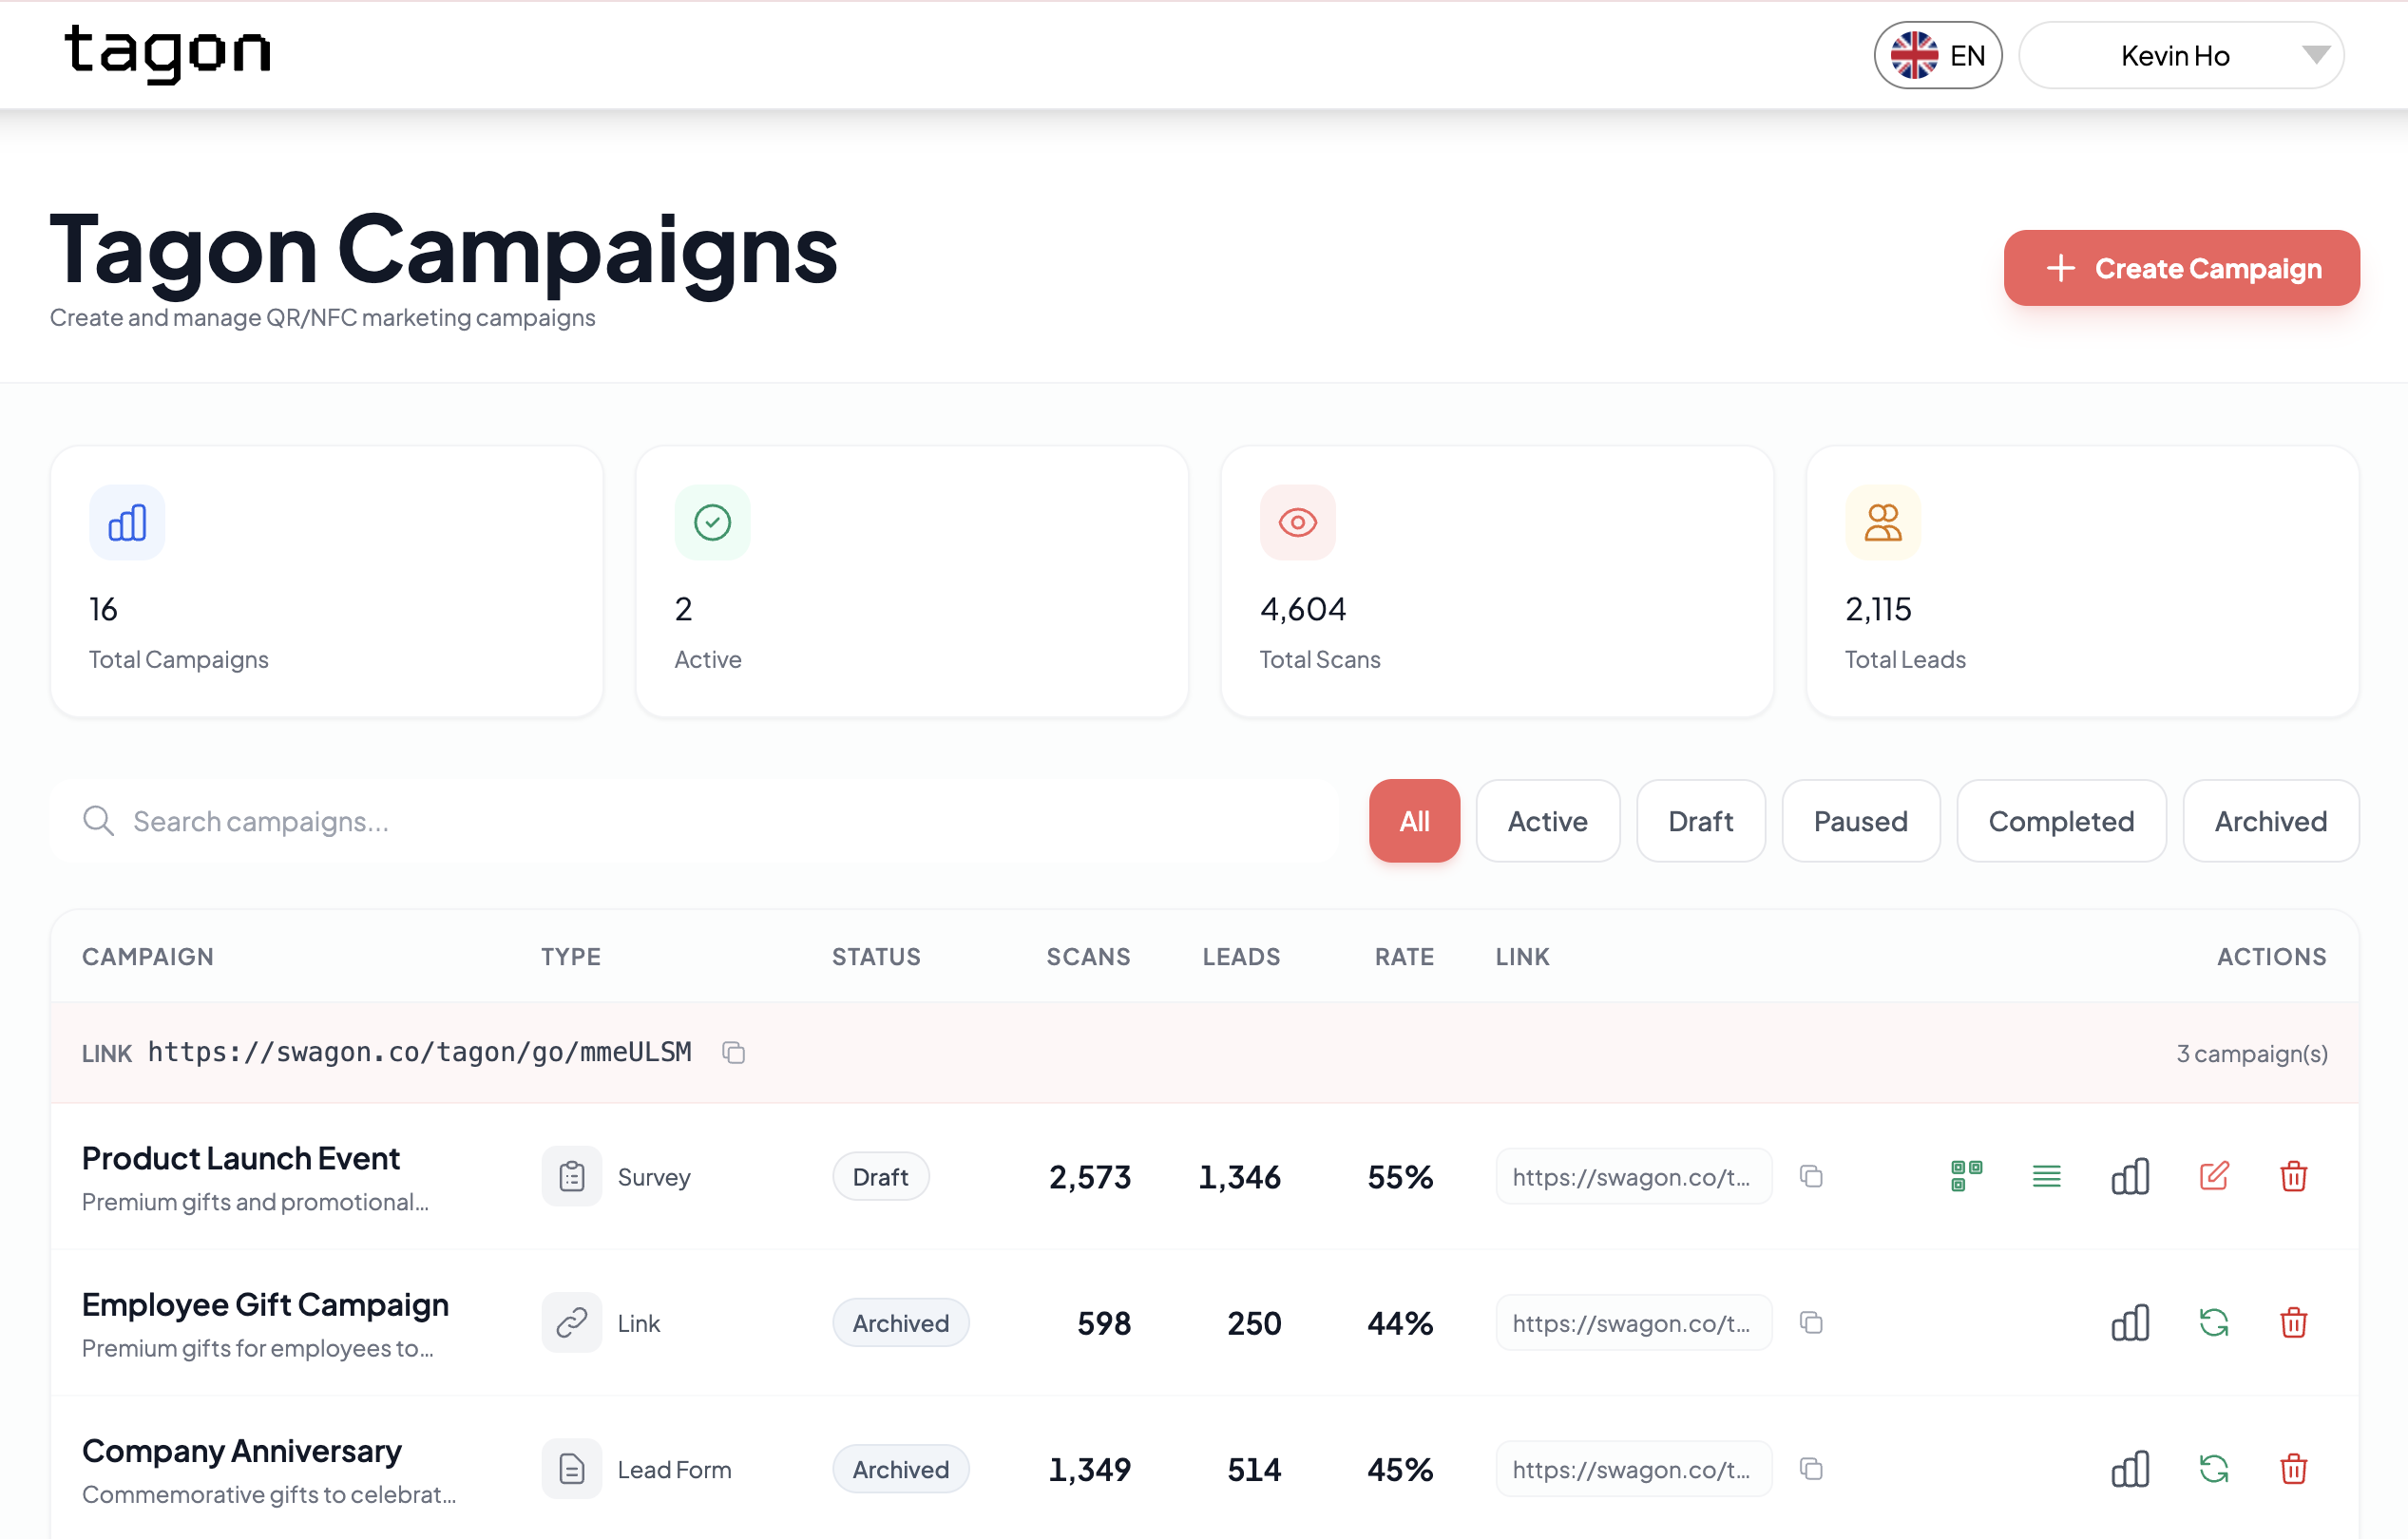
Task: Copy the mmeULSM campaign link
Action: pos(733,1052)
